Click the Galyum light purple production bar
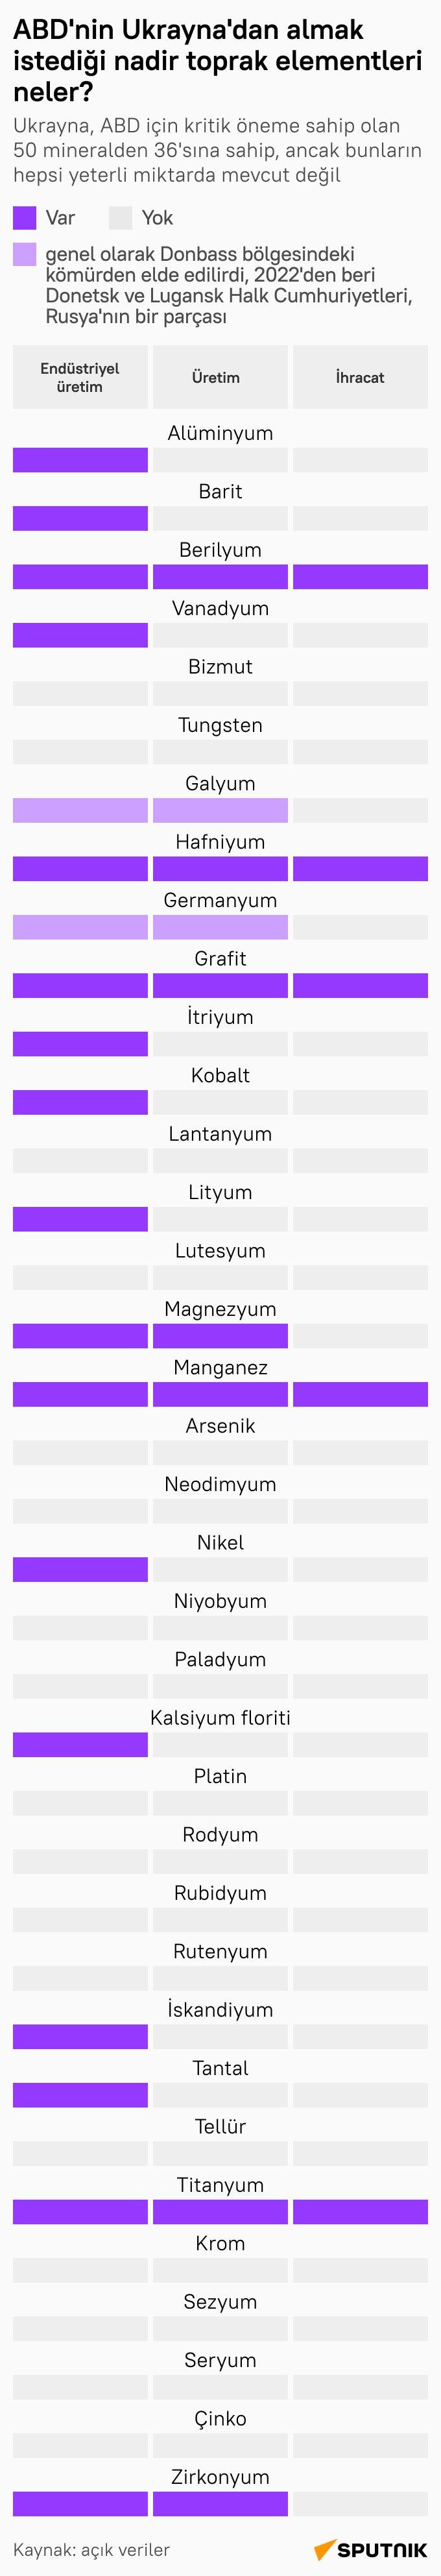 coord(220,810)
